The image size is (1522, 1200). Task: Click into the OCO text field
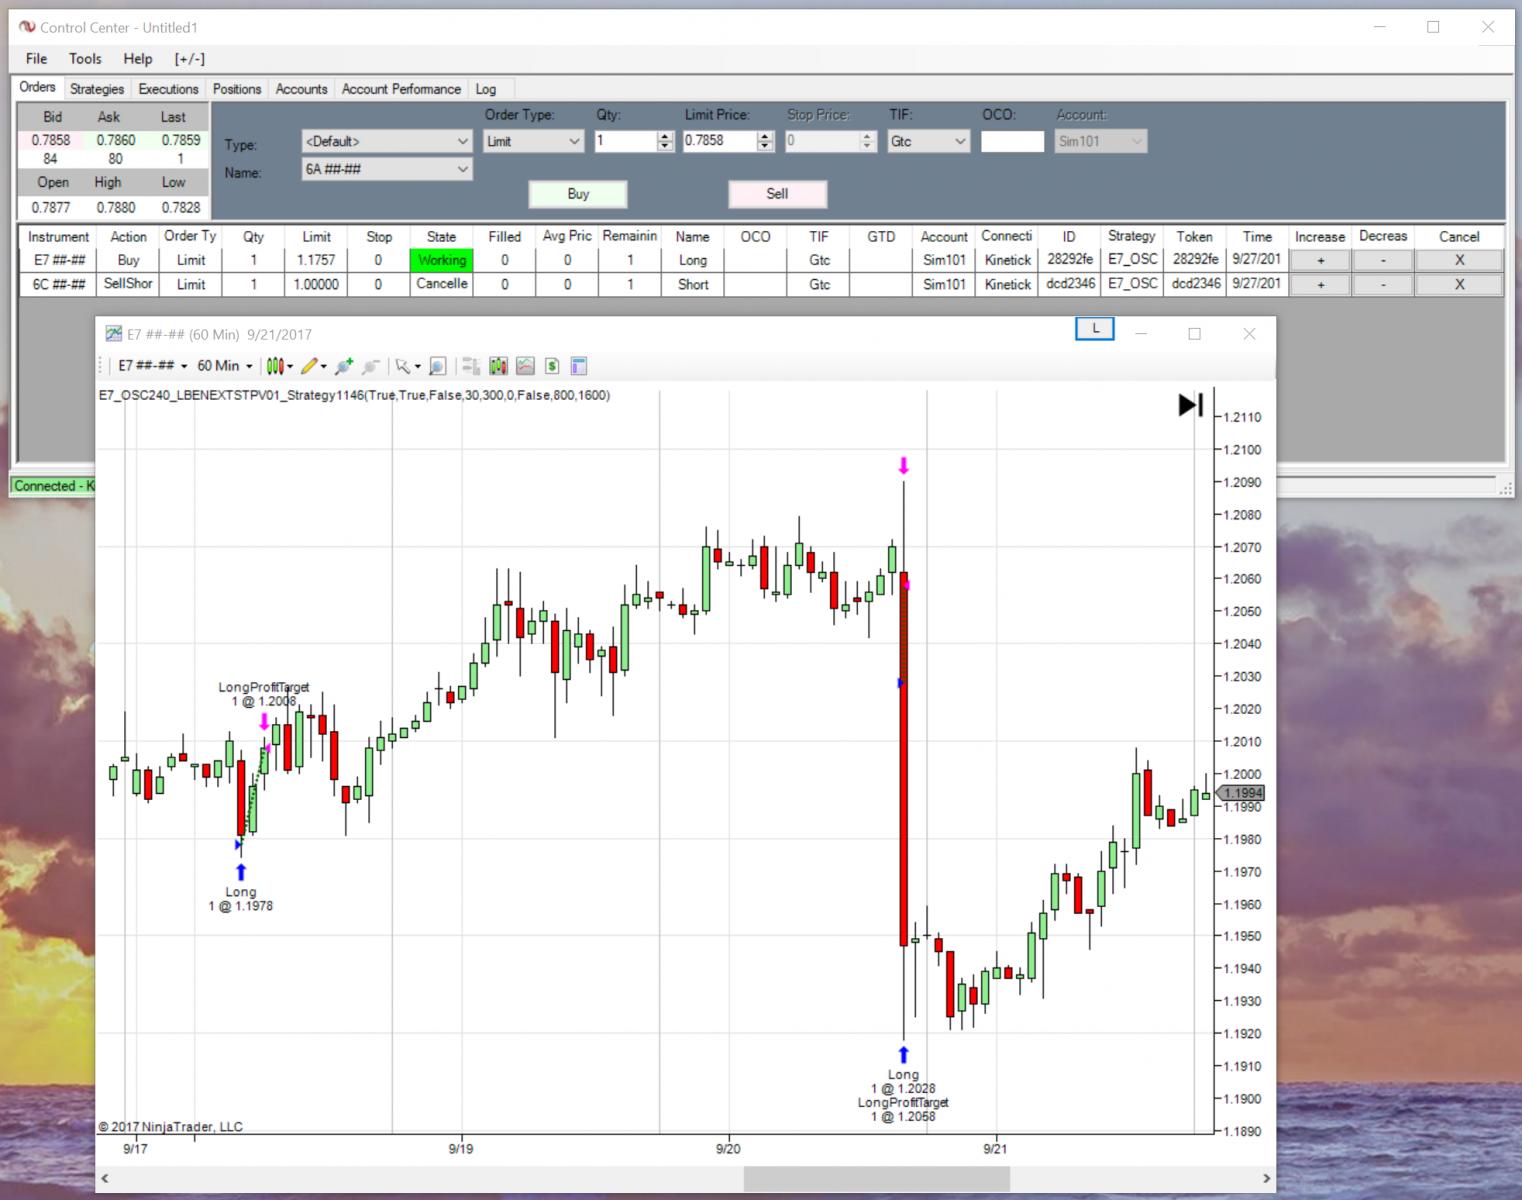[1012, 141]
